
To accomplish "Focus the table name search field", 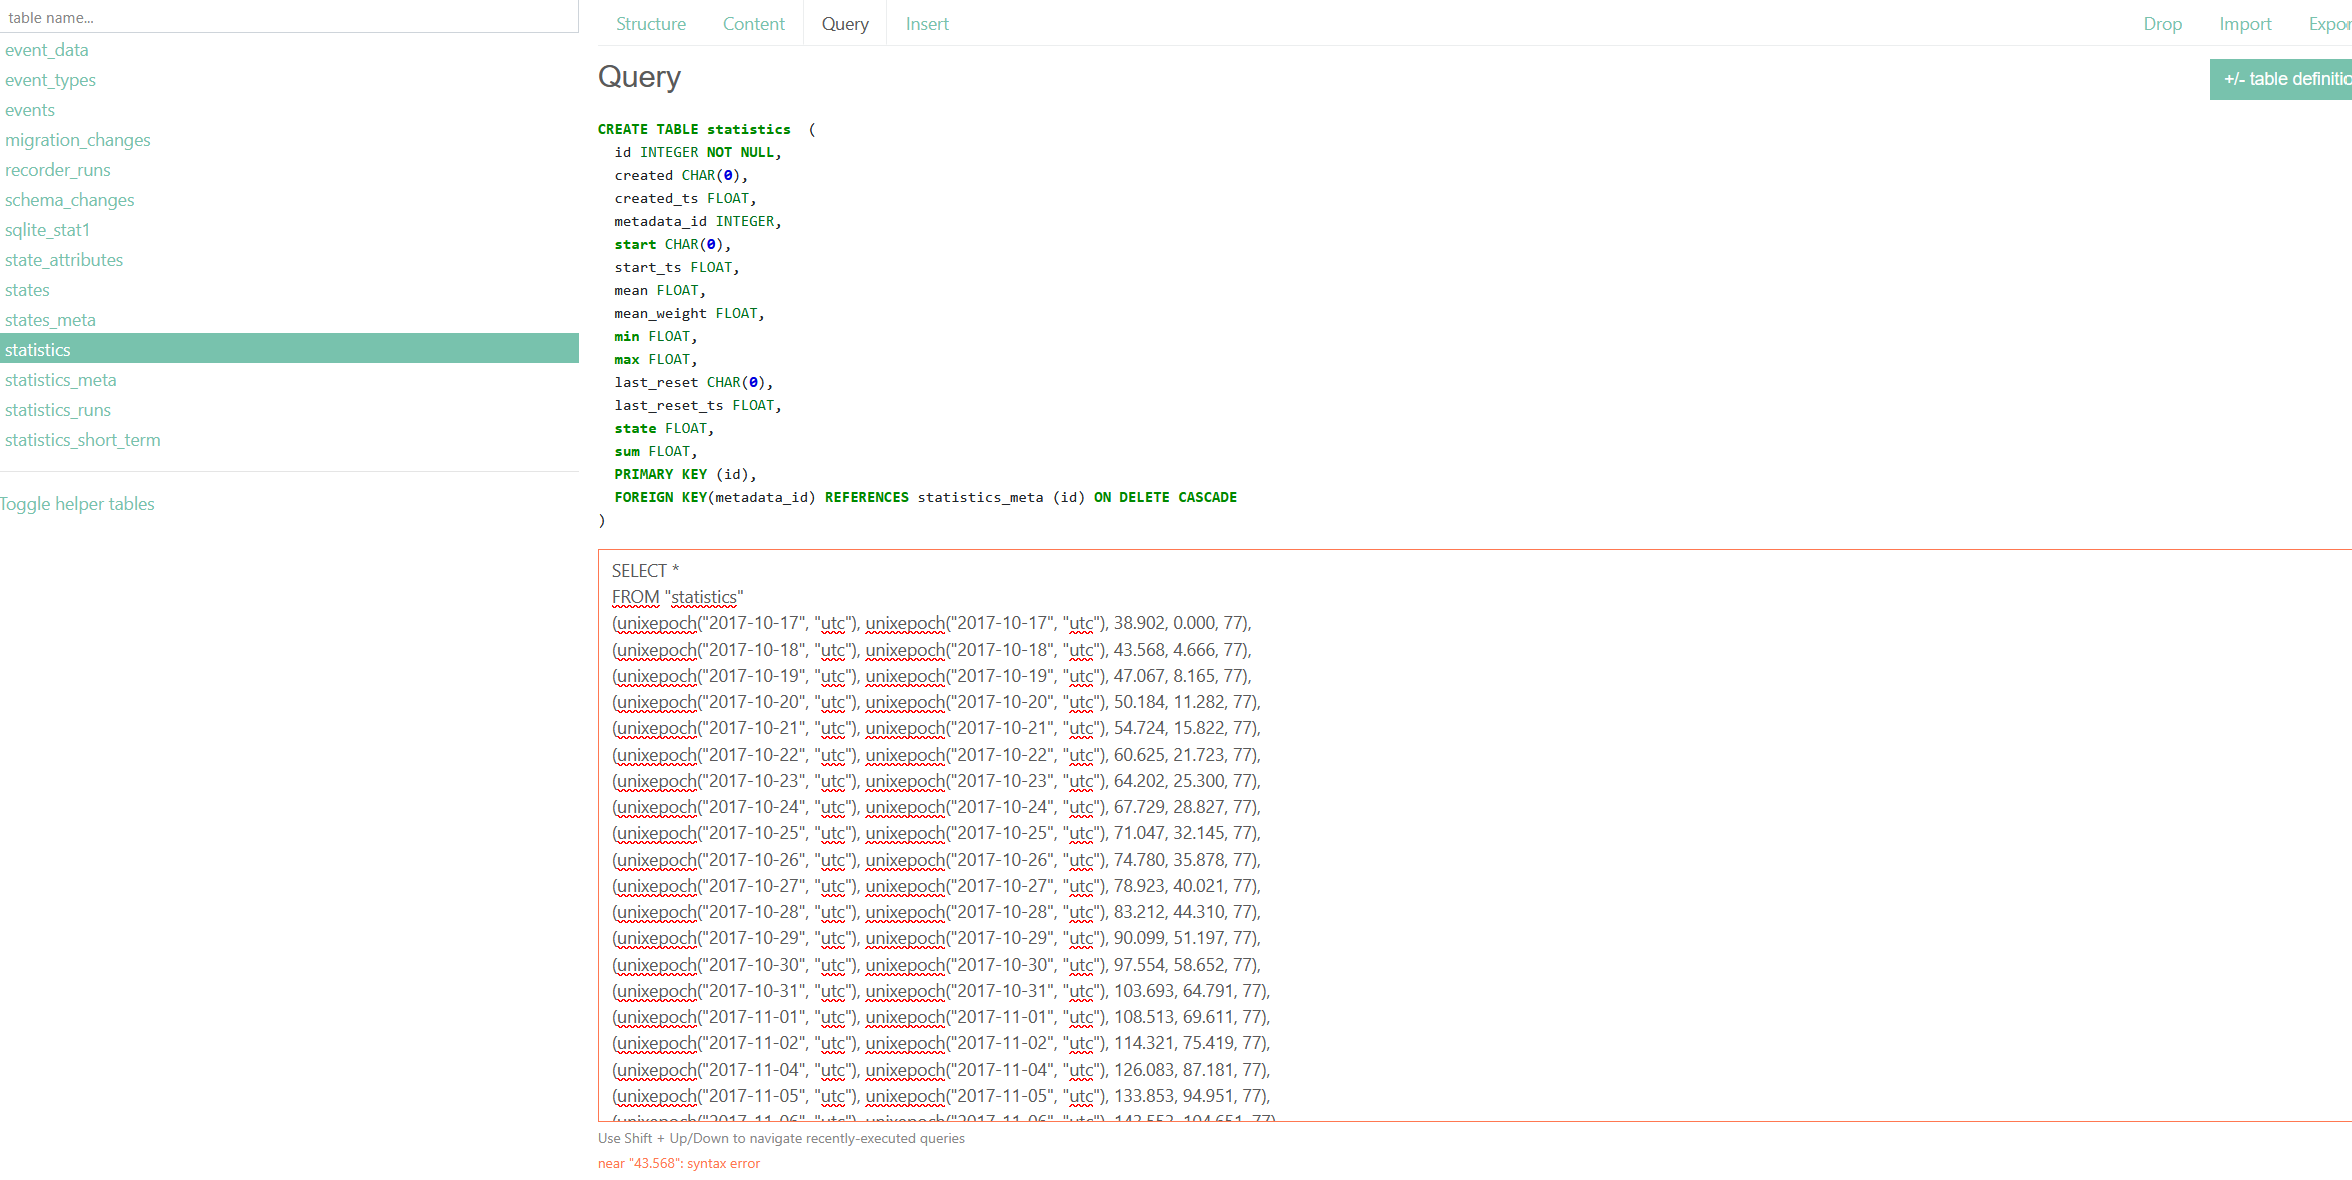I will (288, 17).
